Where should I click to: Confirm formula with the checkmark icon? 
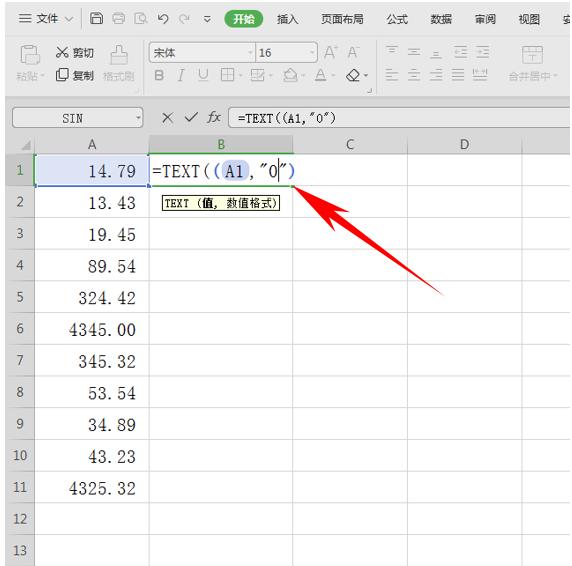click(x=191, y=117)
